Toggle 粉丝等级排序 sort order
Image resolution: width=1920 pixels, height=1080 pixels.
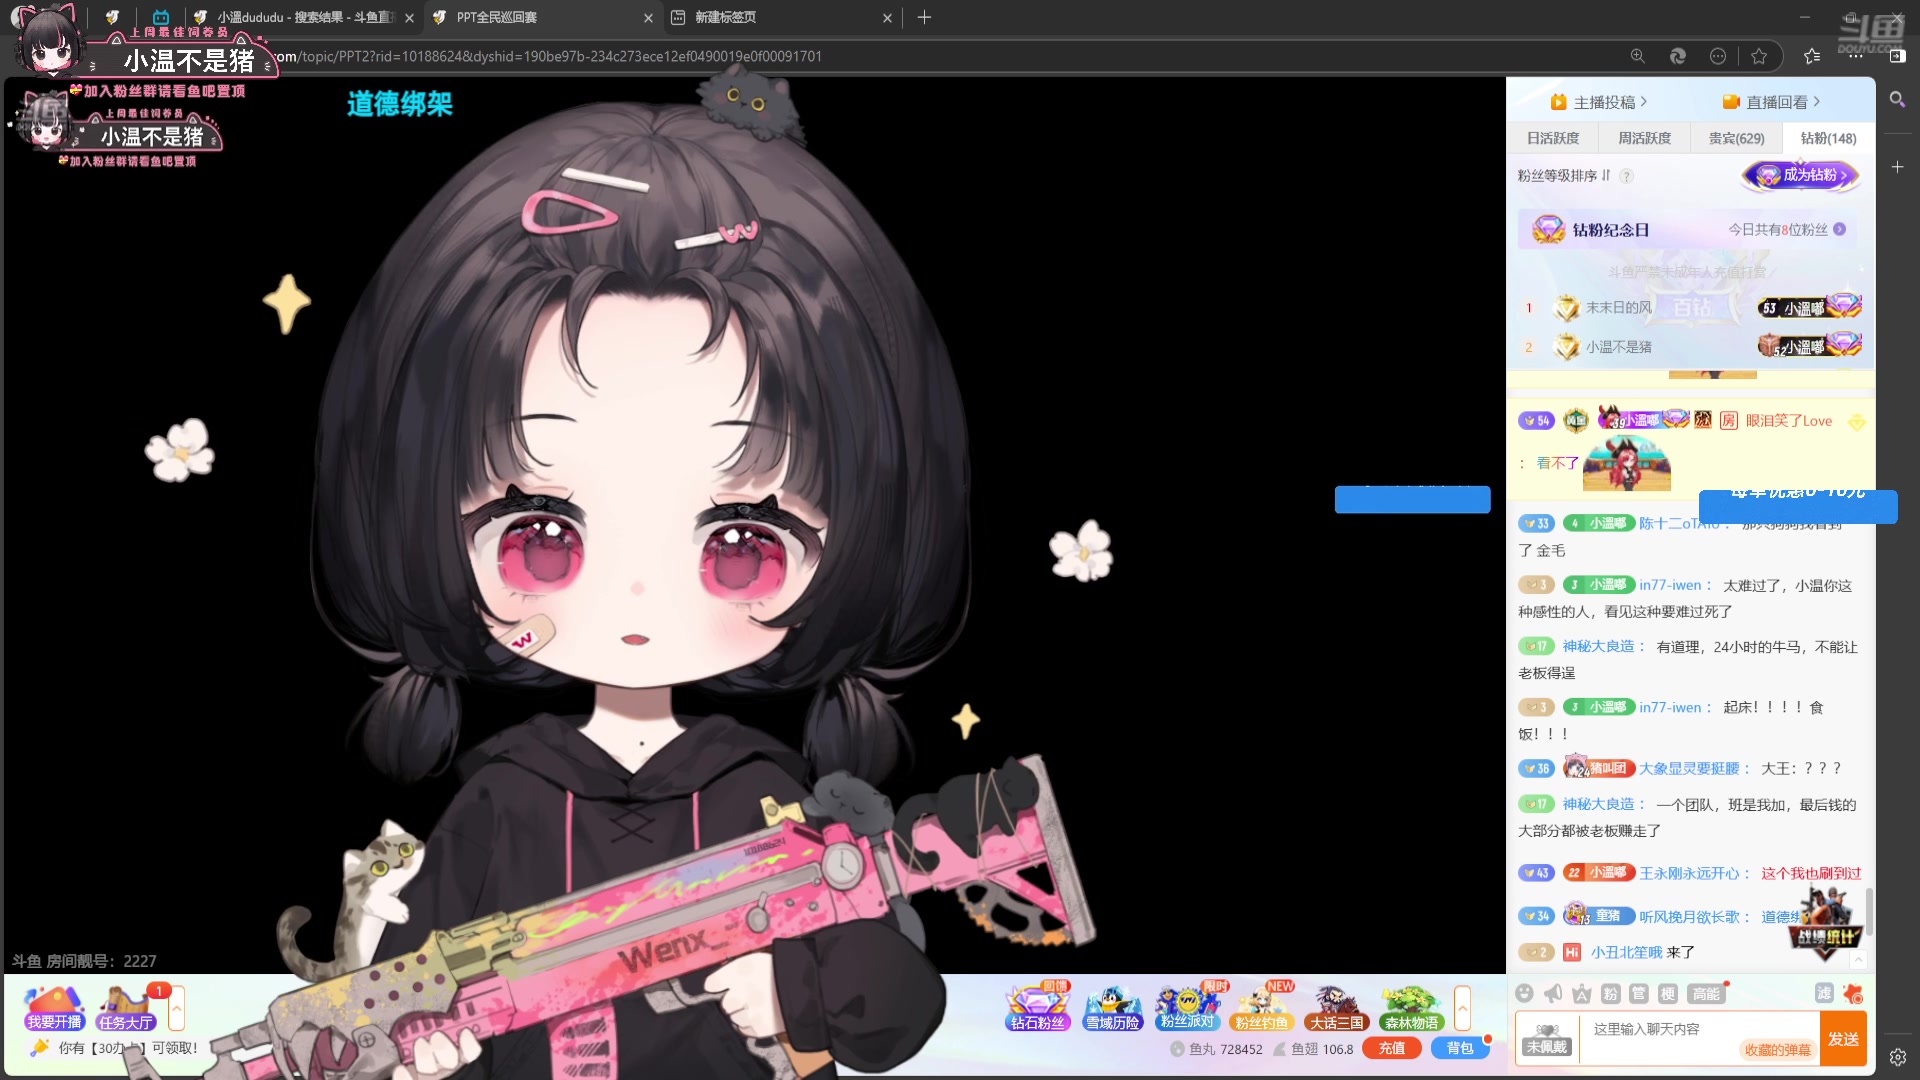click(1564, 176)
